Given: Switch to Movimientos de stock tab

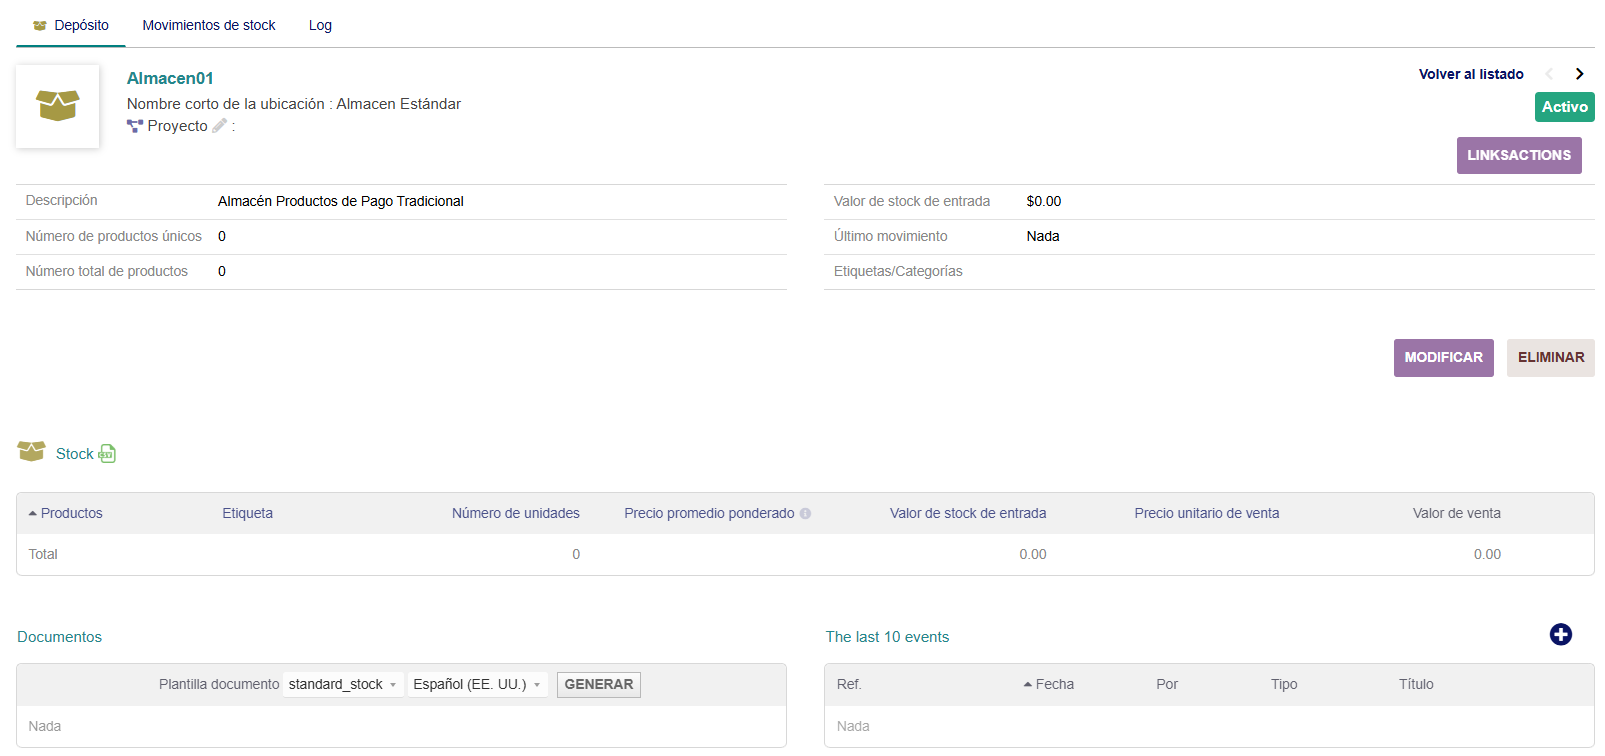Looking at the screenshot, I should [208, 25].
